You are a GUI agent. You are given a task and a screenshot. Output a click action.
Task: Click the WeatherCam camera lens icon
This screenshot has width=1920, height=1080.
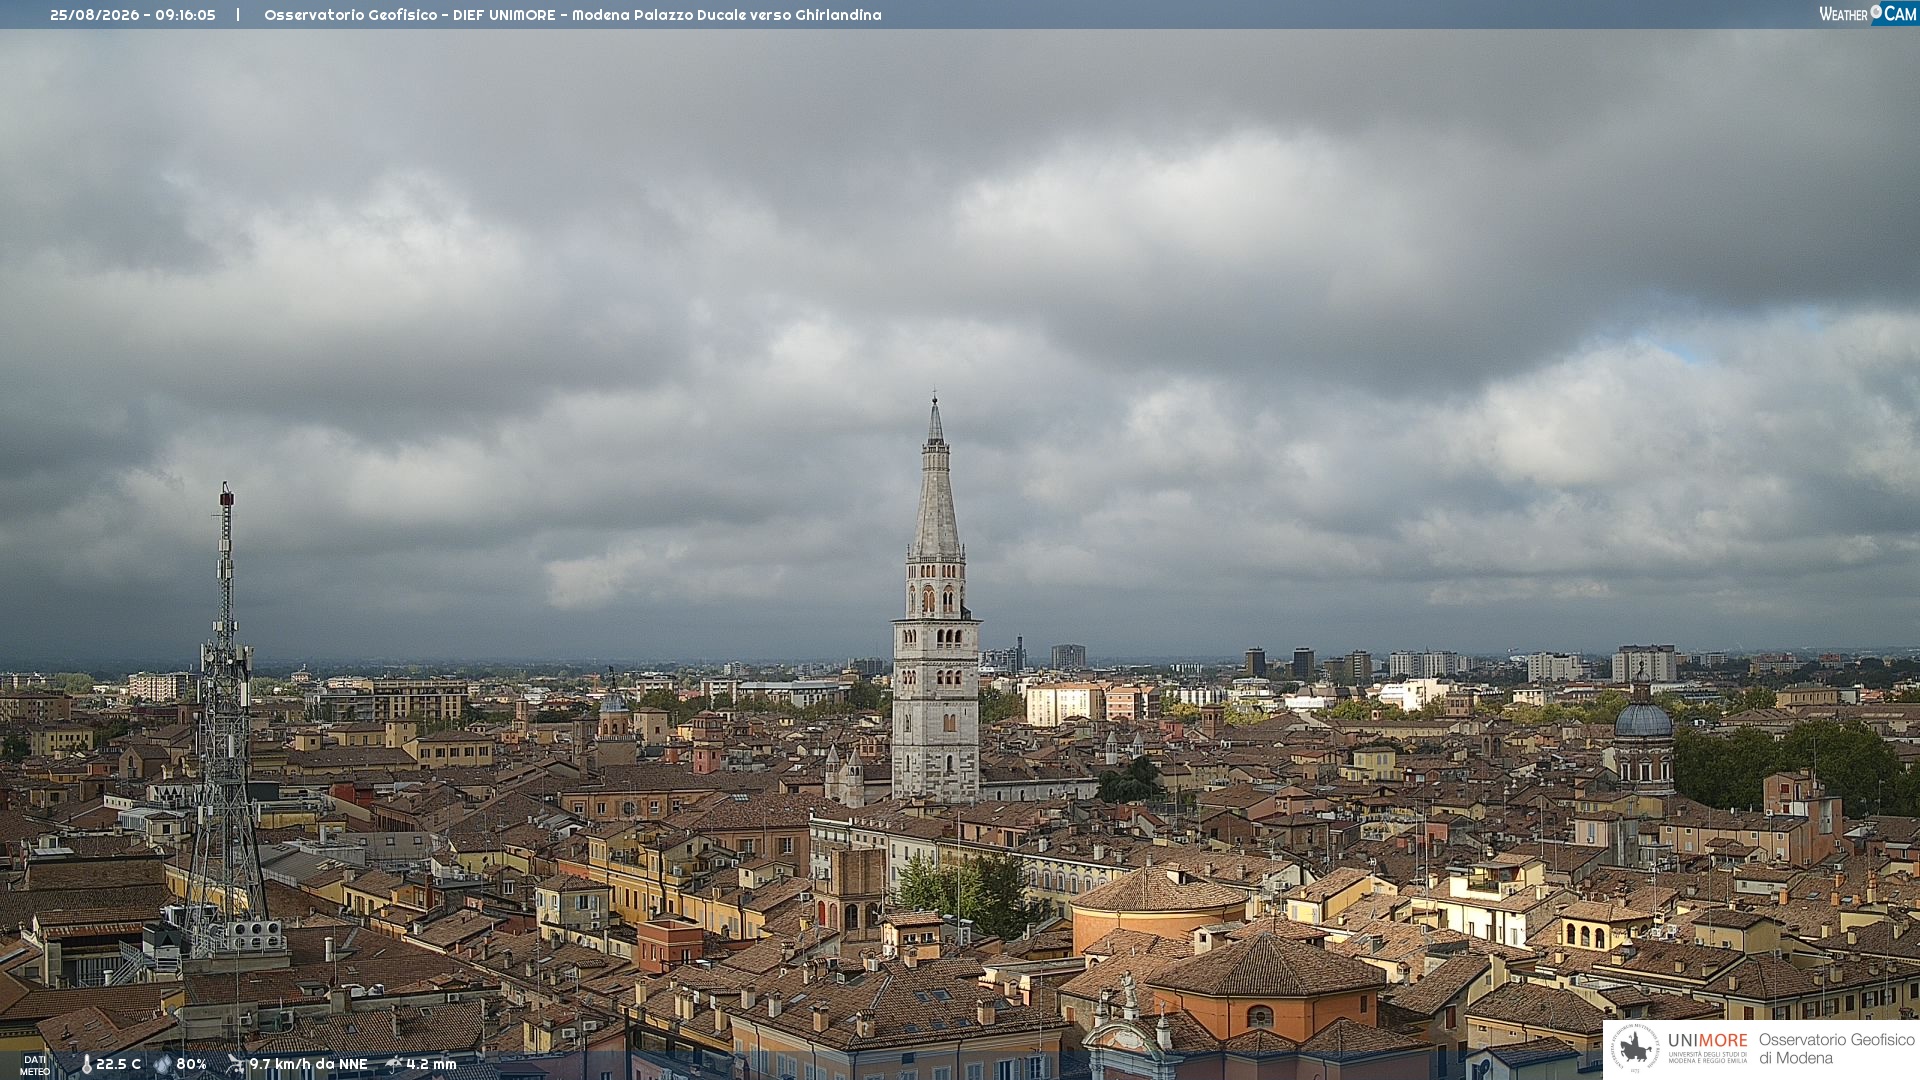(1876, 12)
